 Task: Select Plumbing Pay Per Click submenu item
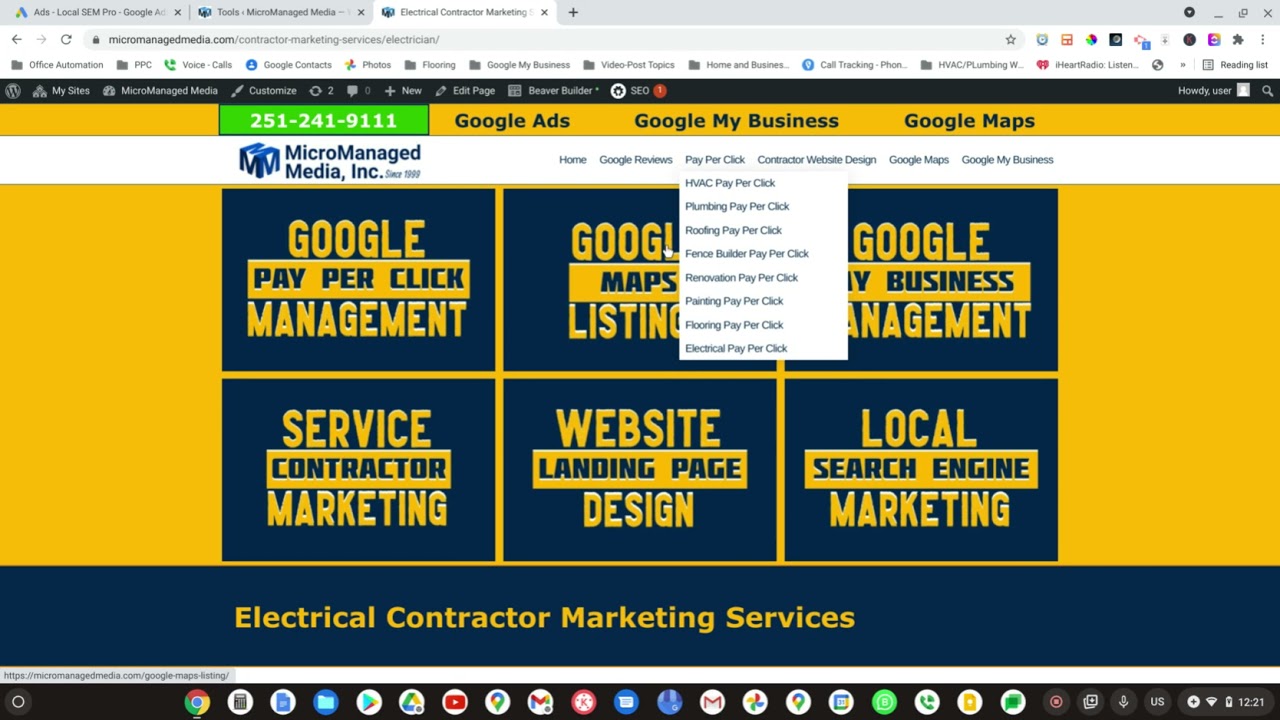(x=737, y=206)
